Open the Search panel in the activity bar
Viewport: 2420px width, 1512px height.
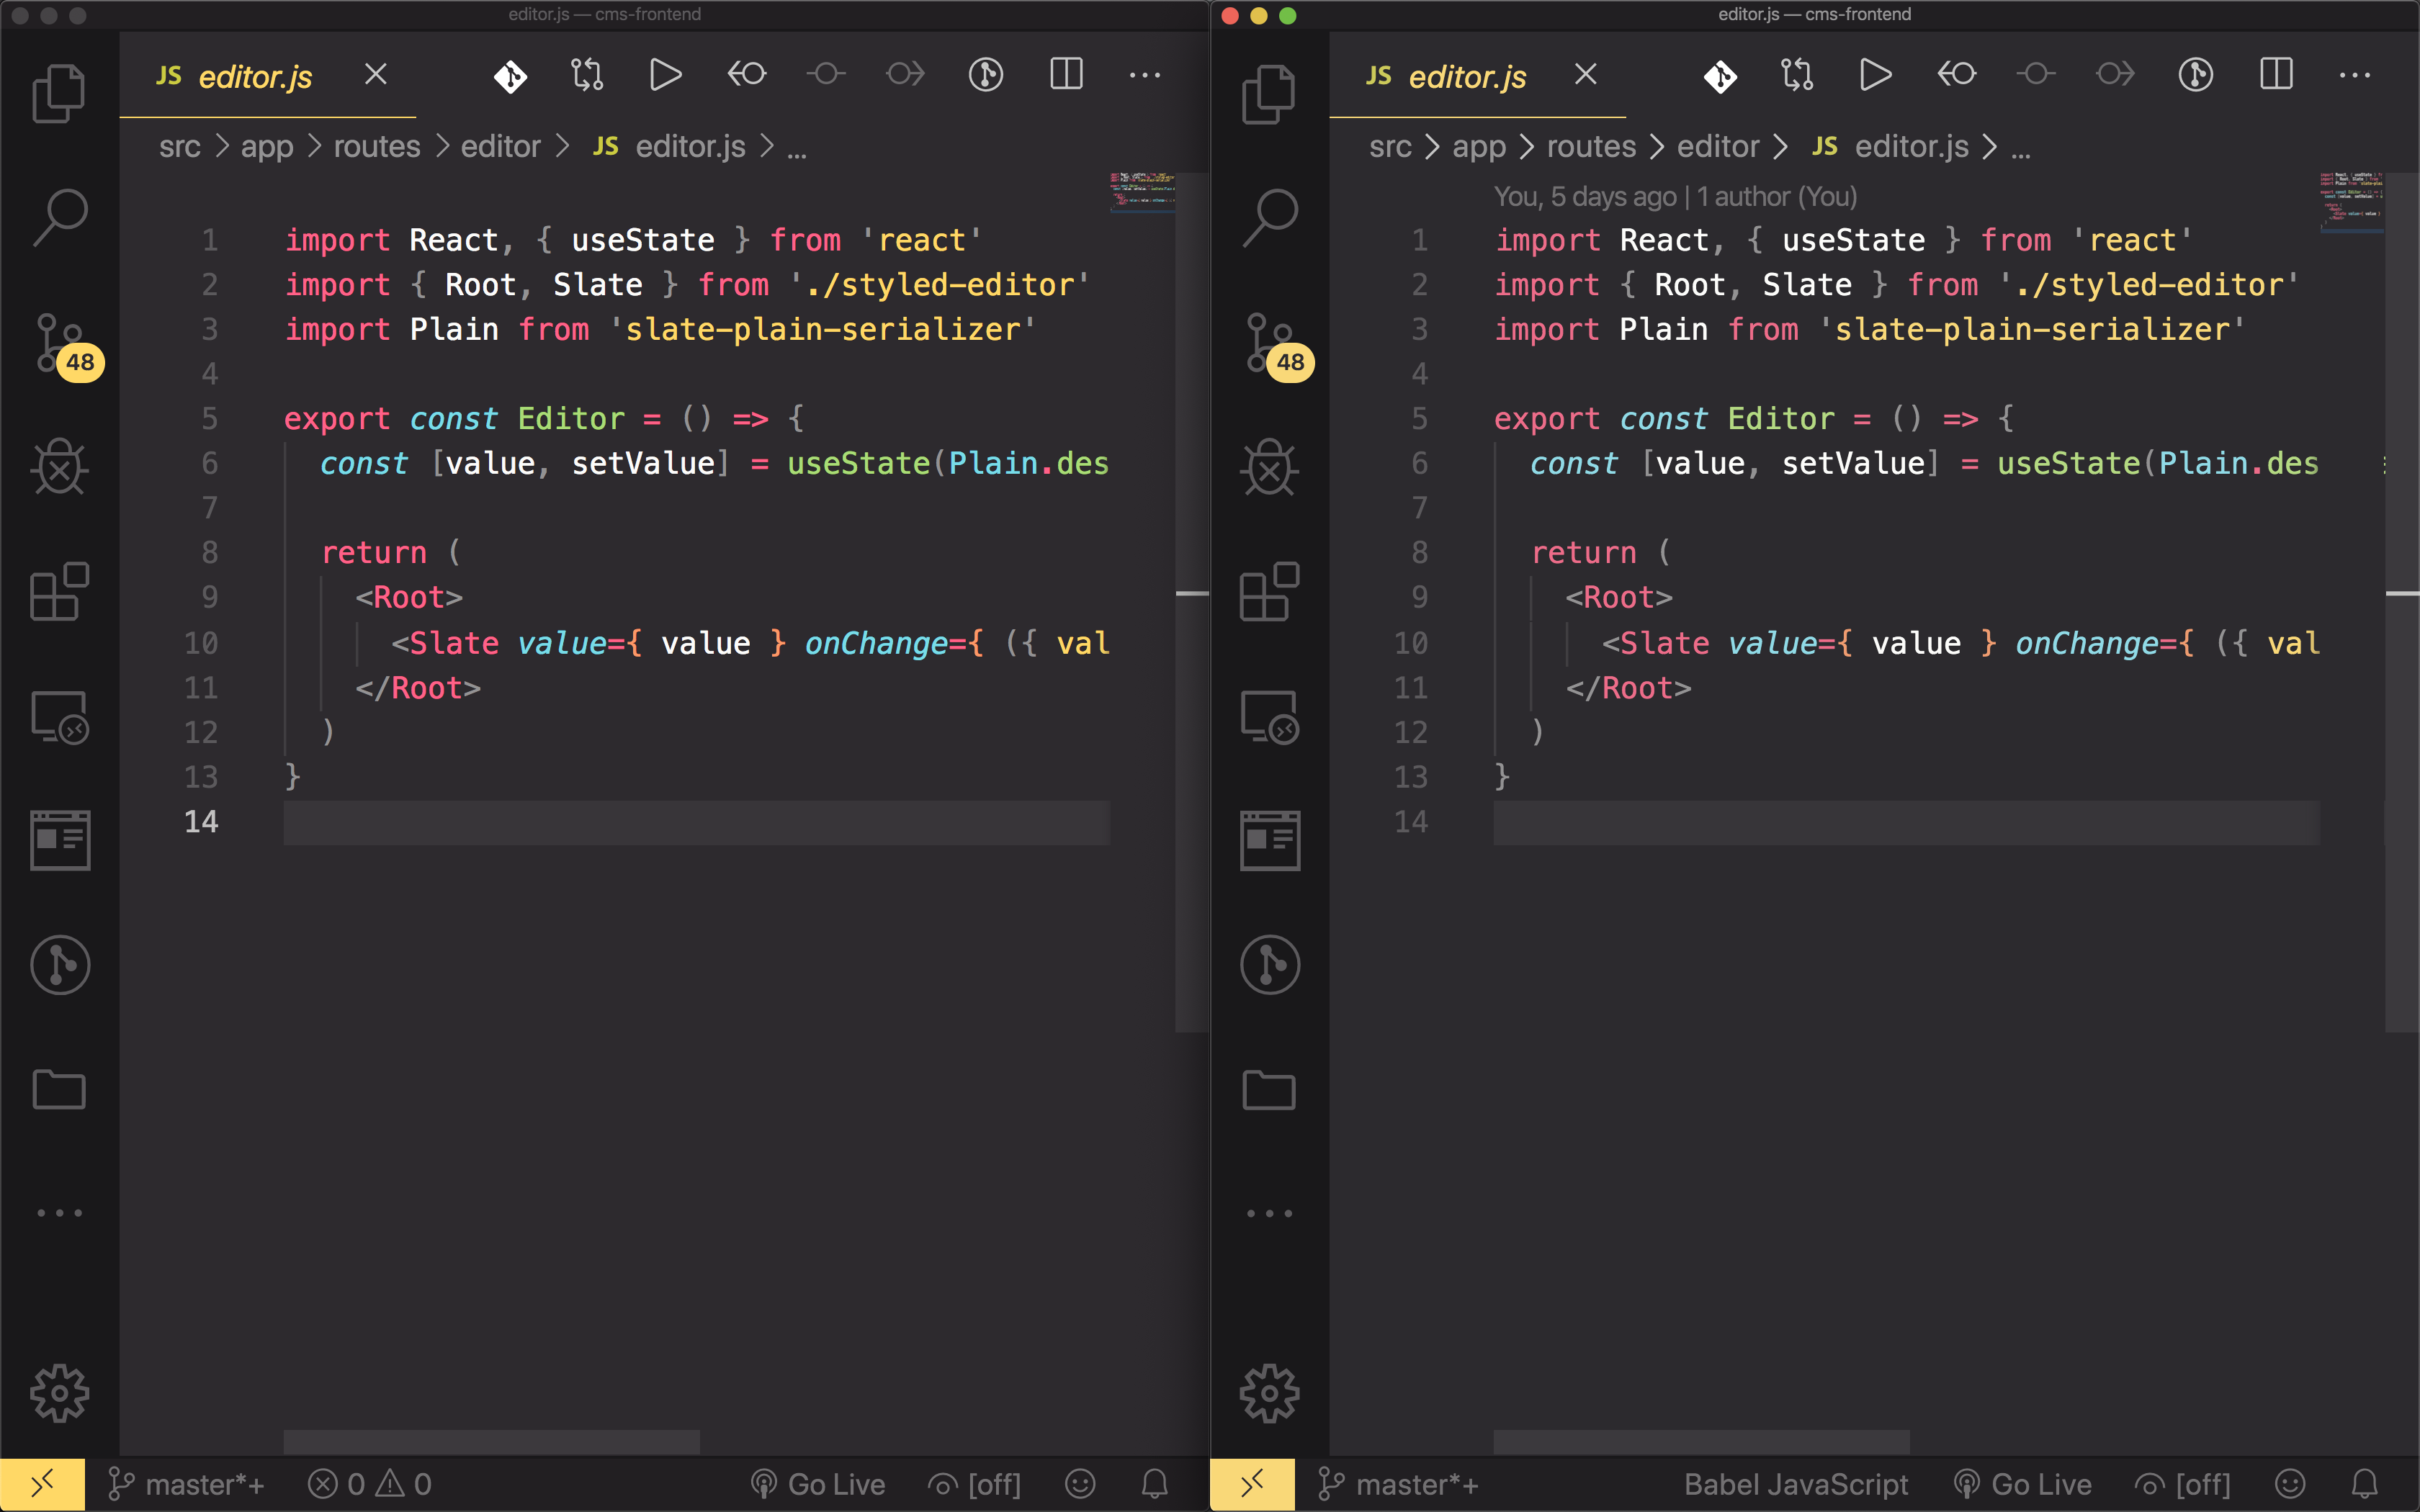coord(60,215)
